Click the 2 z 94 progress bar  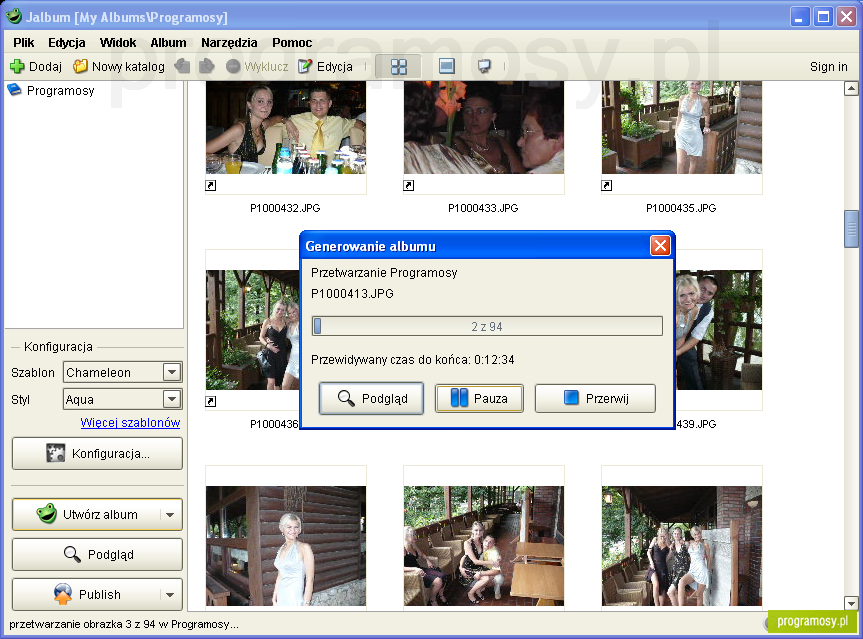pos(487,326)
